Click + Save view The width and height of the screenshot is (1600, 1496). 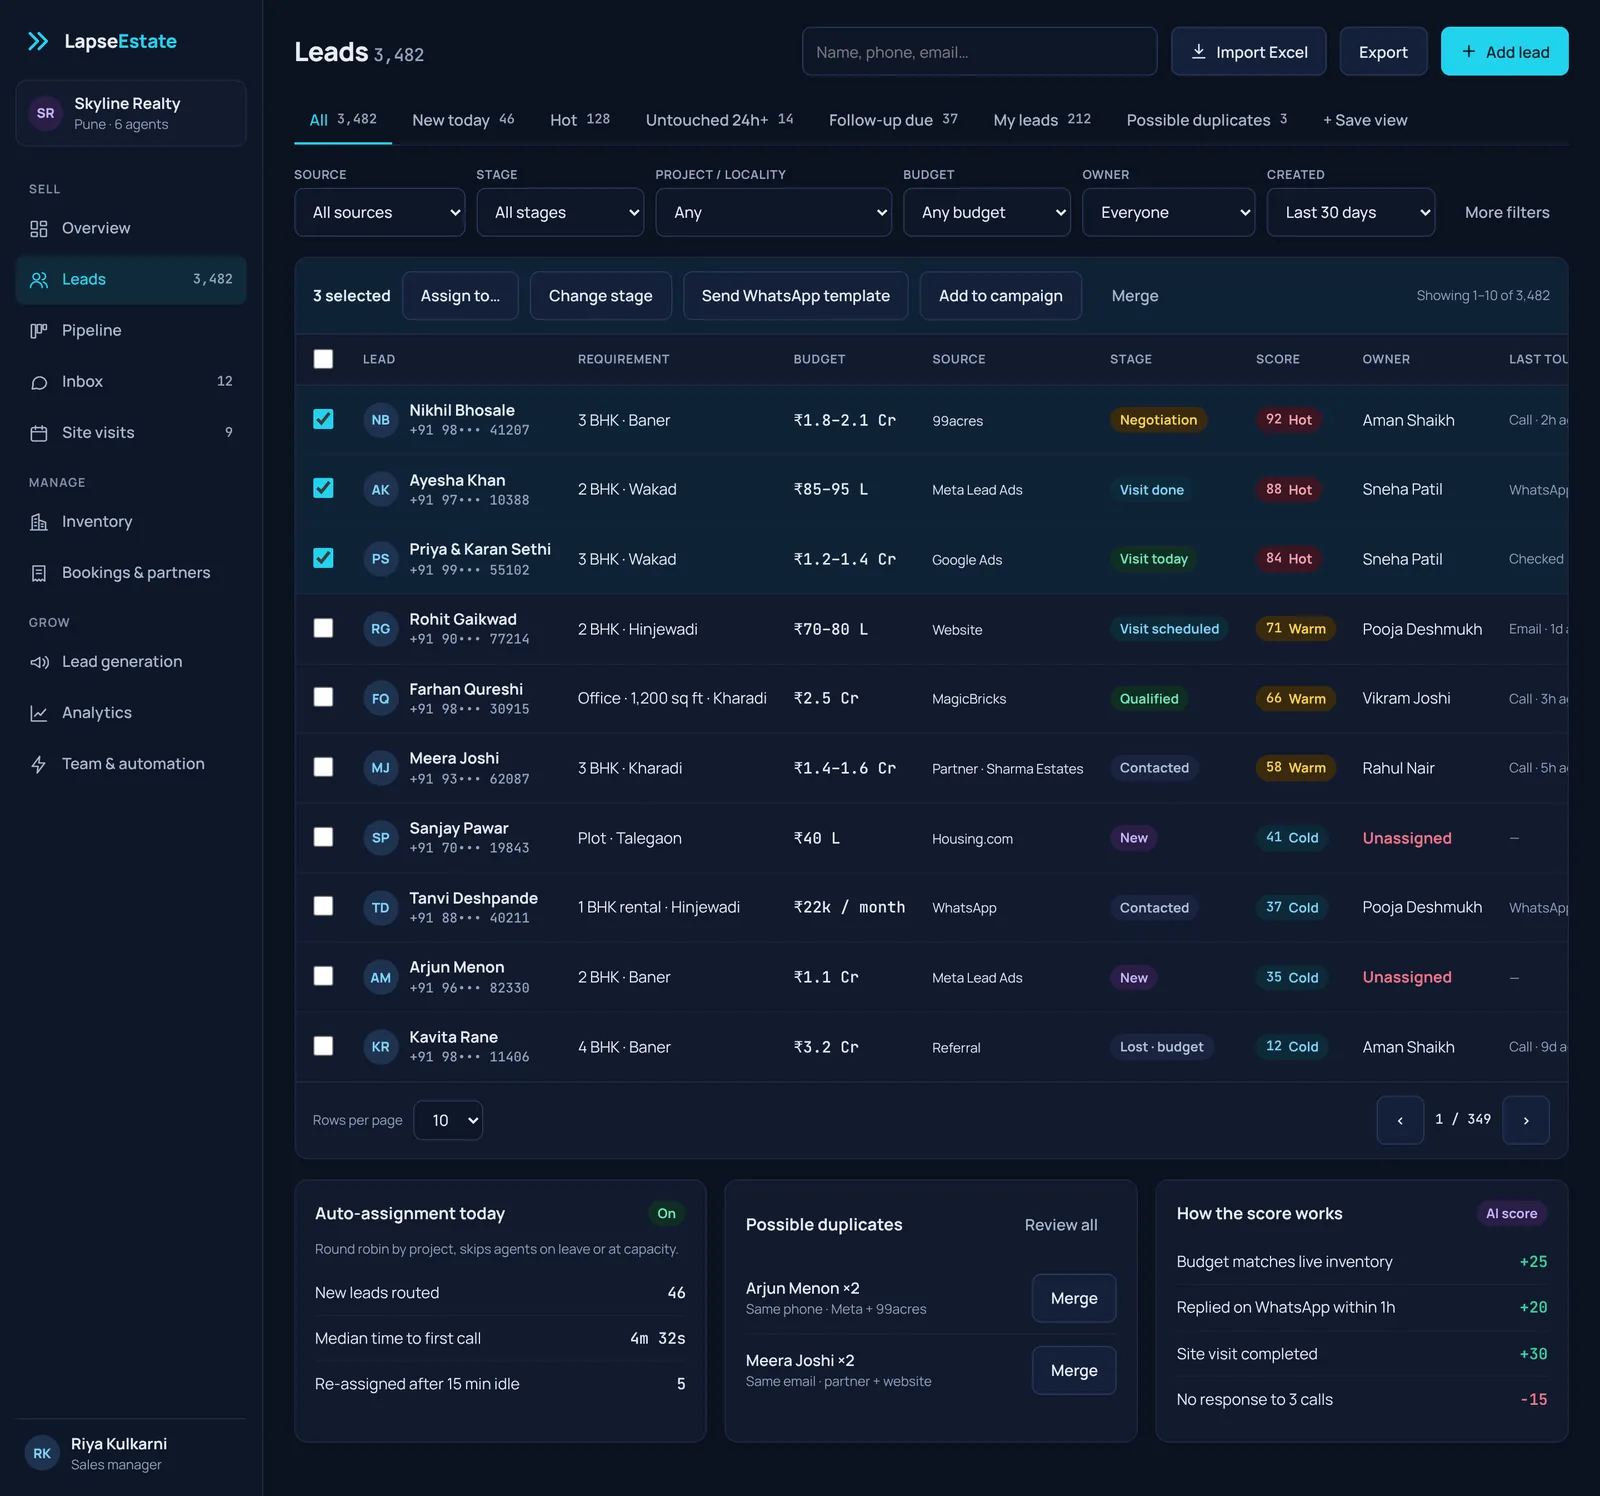[1365, 120]
